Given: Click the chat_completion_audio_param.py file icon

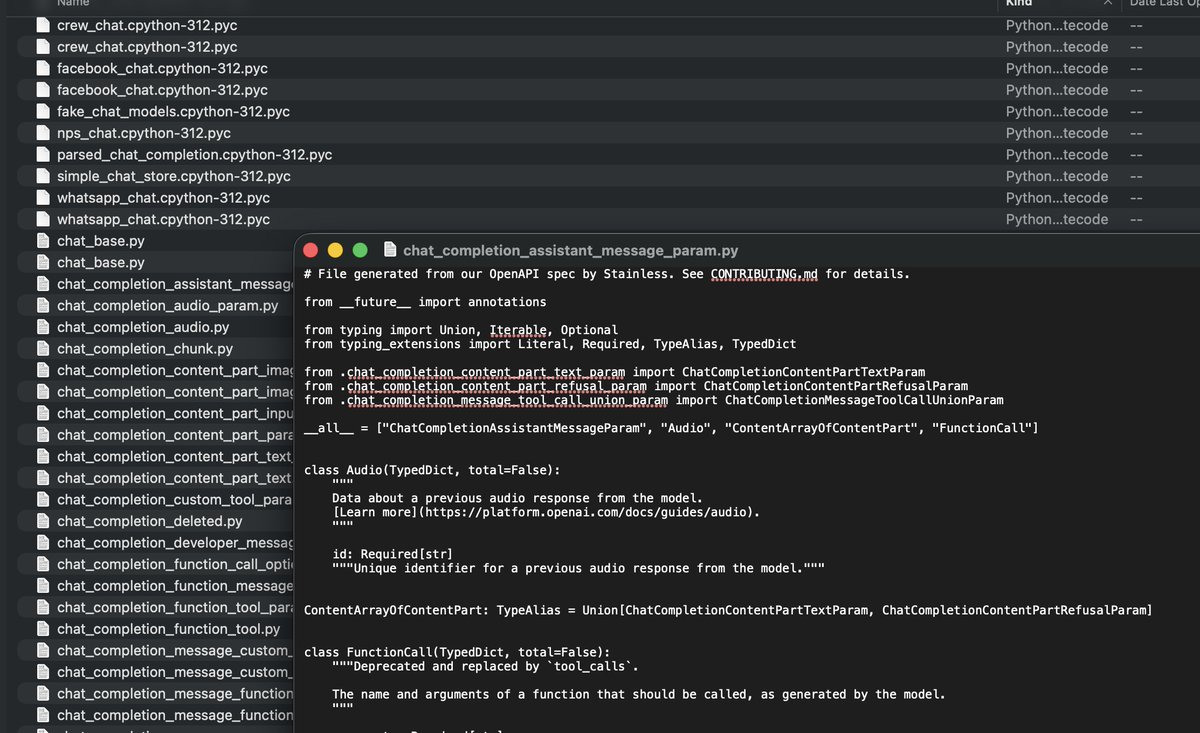Looking at the screenshot, I should 43,306.
